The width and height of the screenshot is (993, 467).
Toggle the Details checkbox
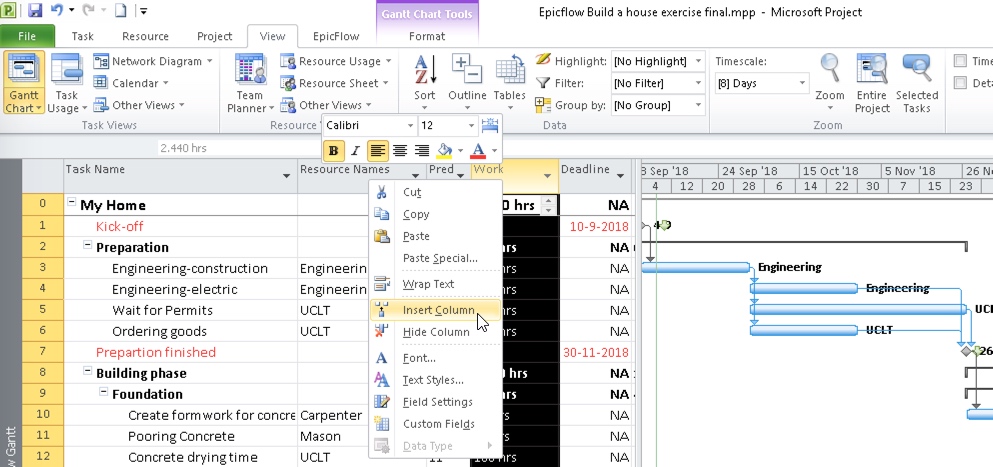(961, 83)
